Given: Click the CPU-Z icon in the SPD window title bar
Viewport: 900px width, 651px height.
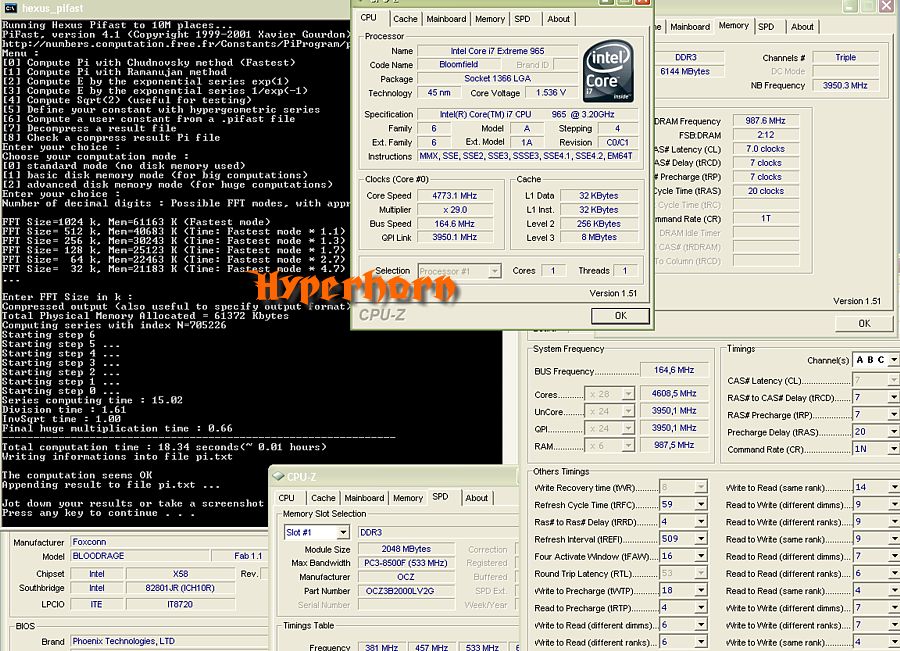Looking at the screenshot, I should pos(278,476).
